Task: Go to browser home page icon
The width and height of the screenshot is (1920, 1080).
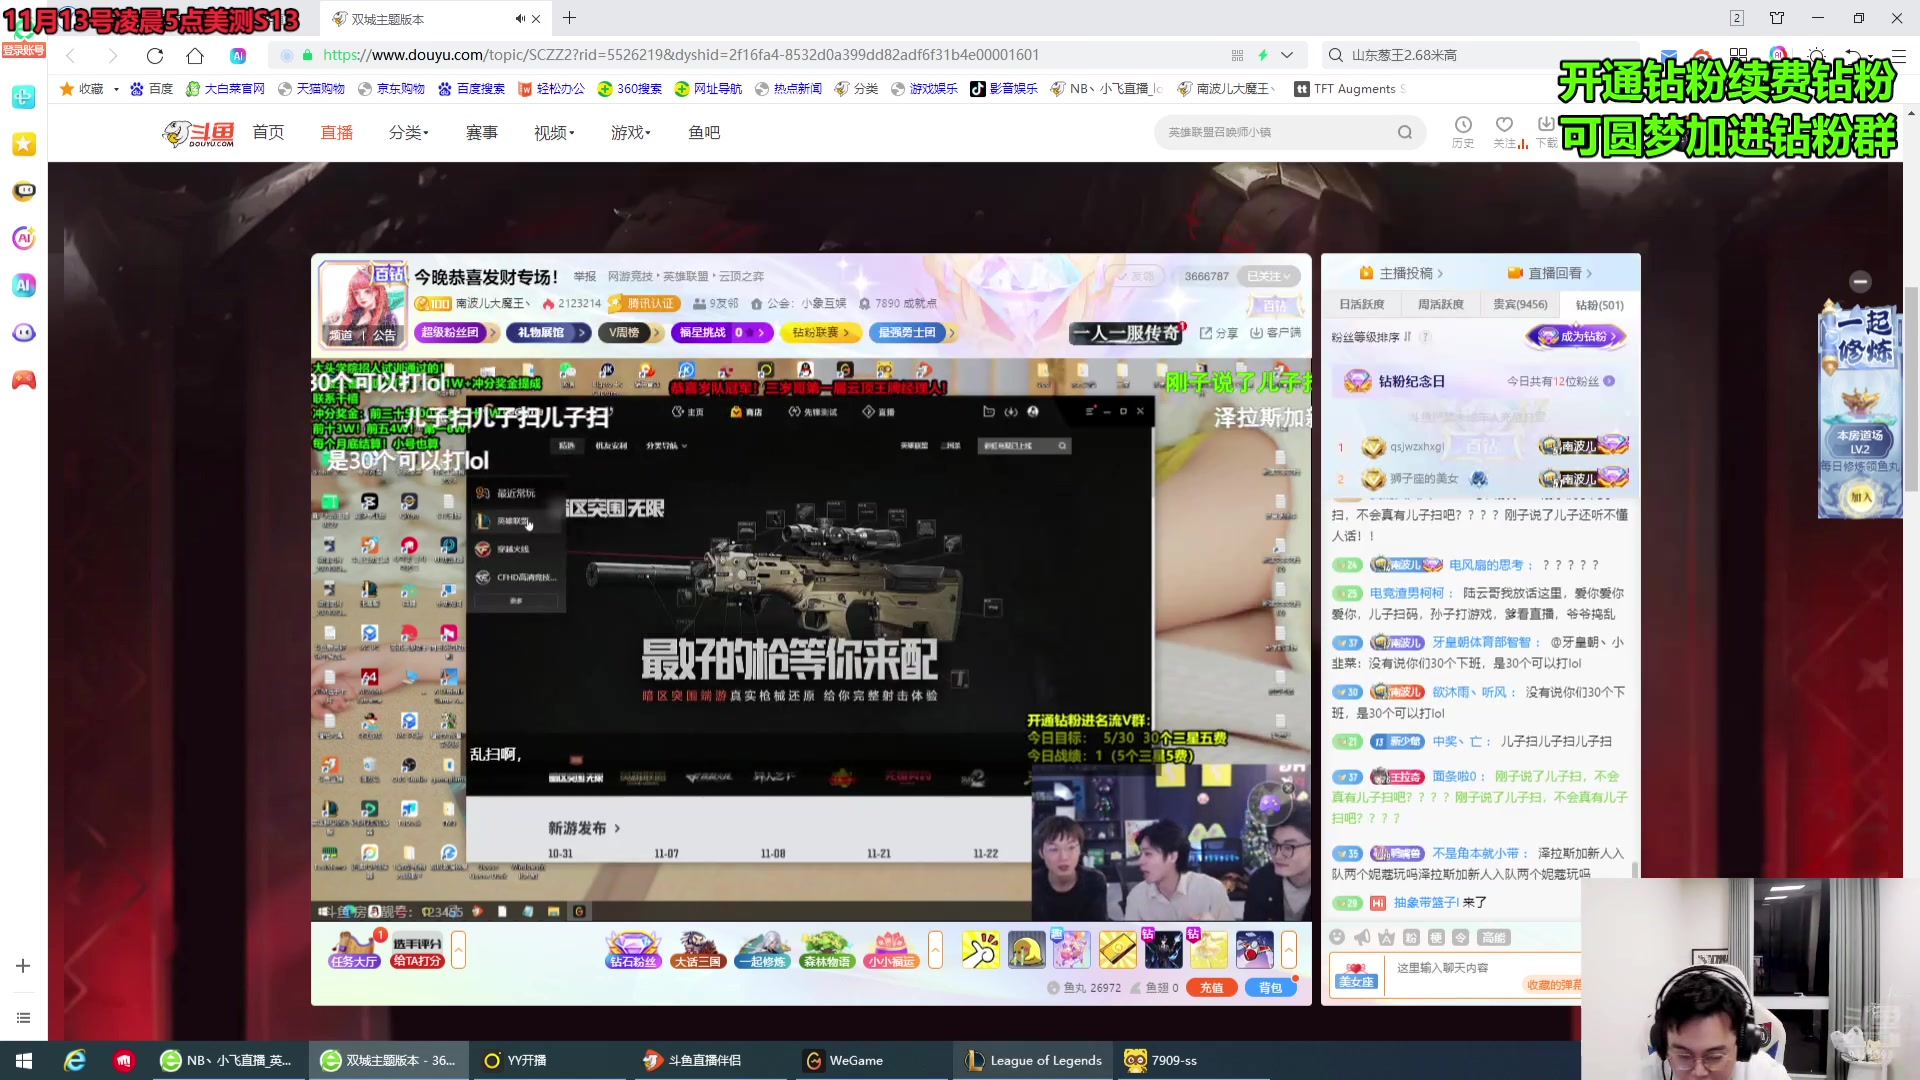Action: point(195,55)
